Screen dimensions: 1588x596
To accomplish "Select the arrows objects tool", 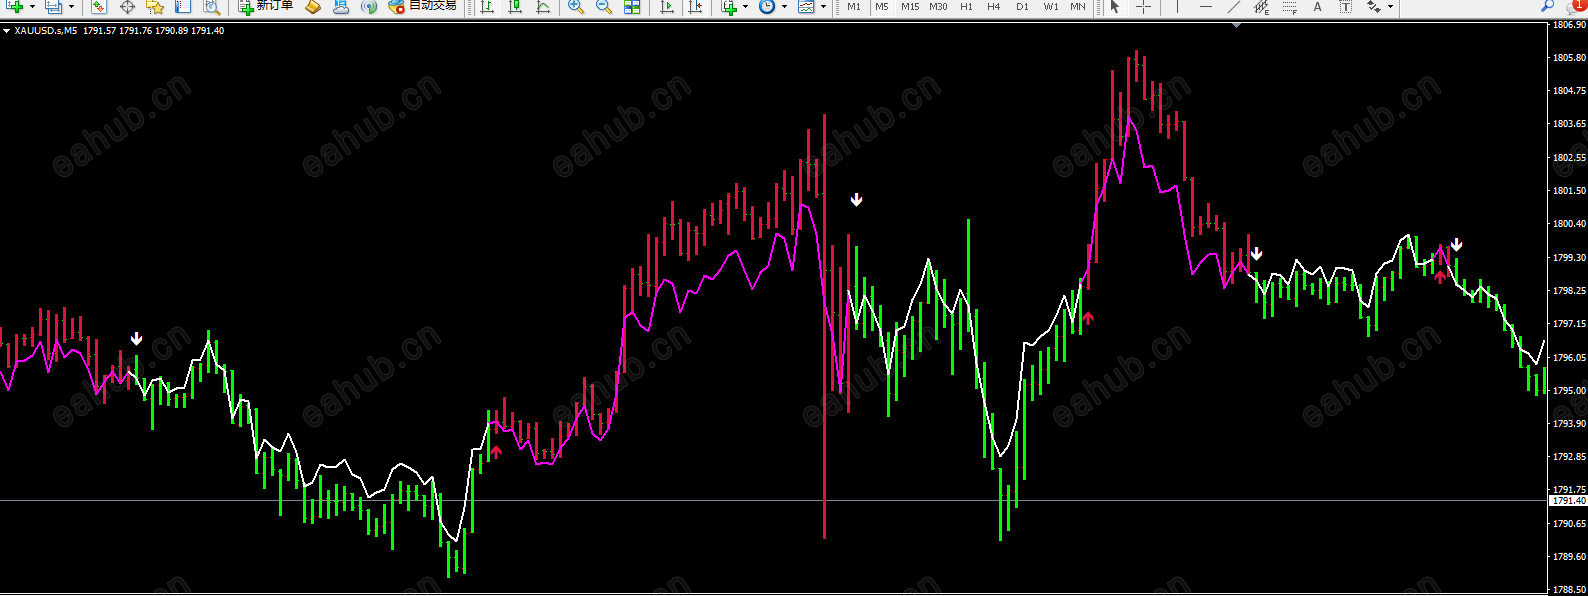I will 1373,6.
